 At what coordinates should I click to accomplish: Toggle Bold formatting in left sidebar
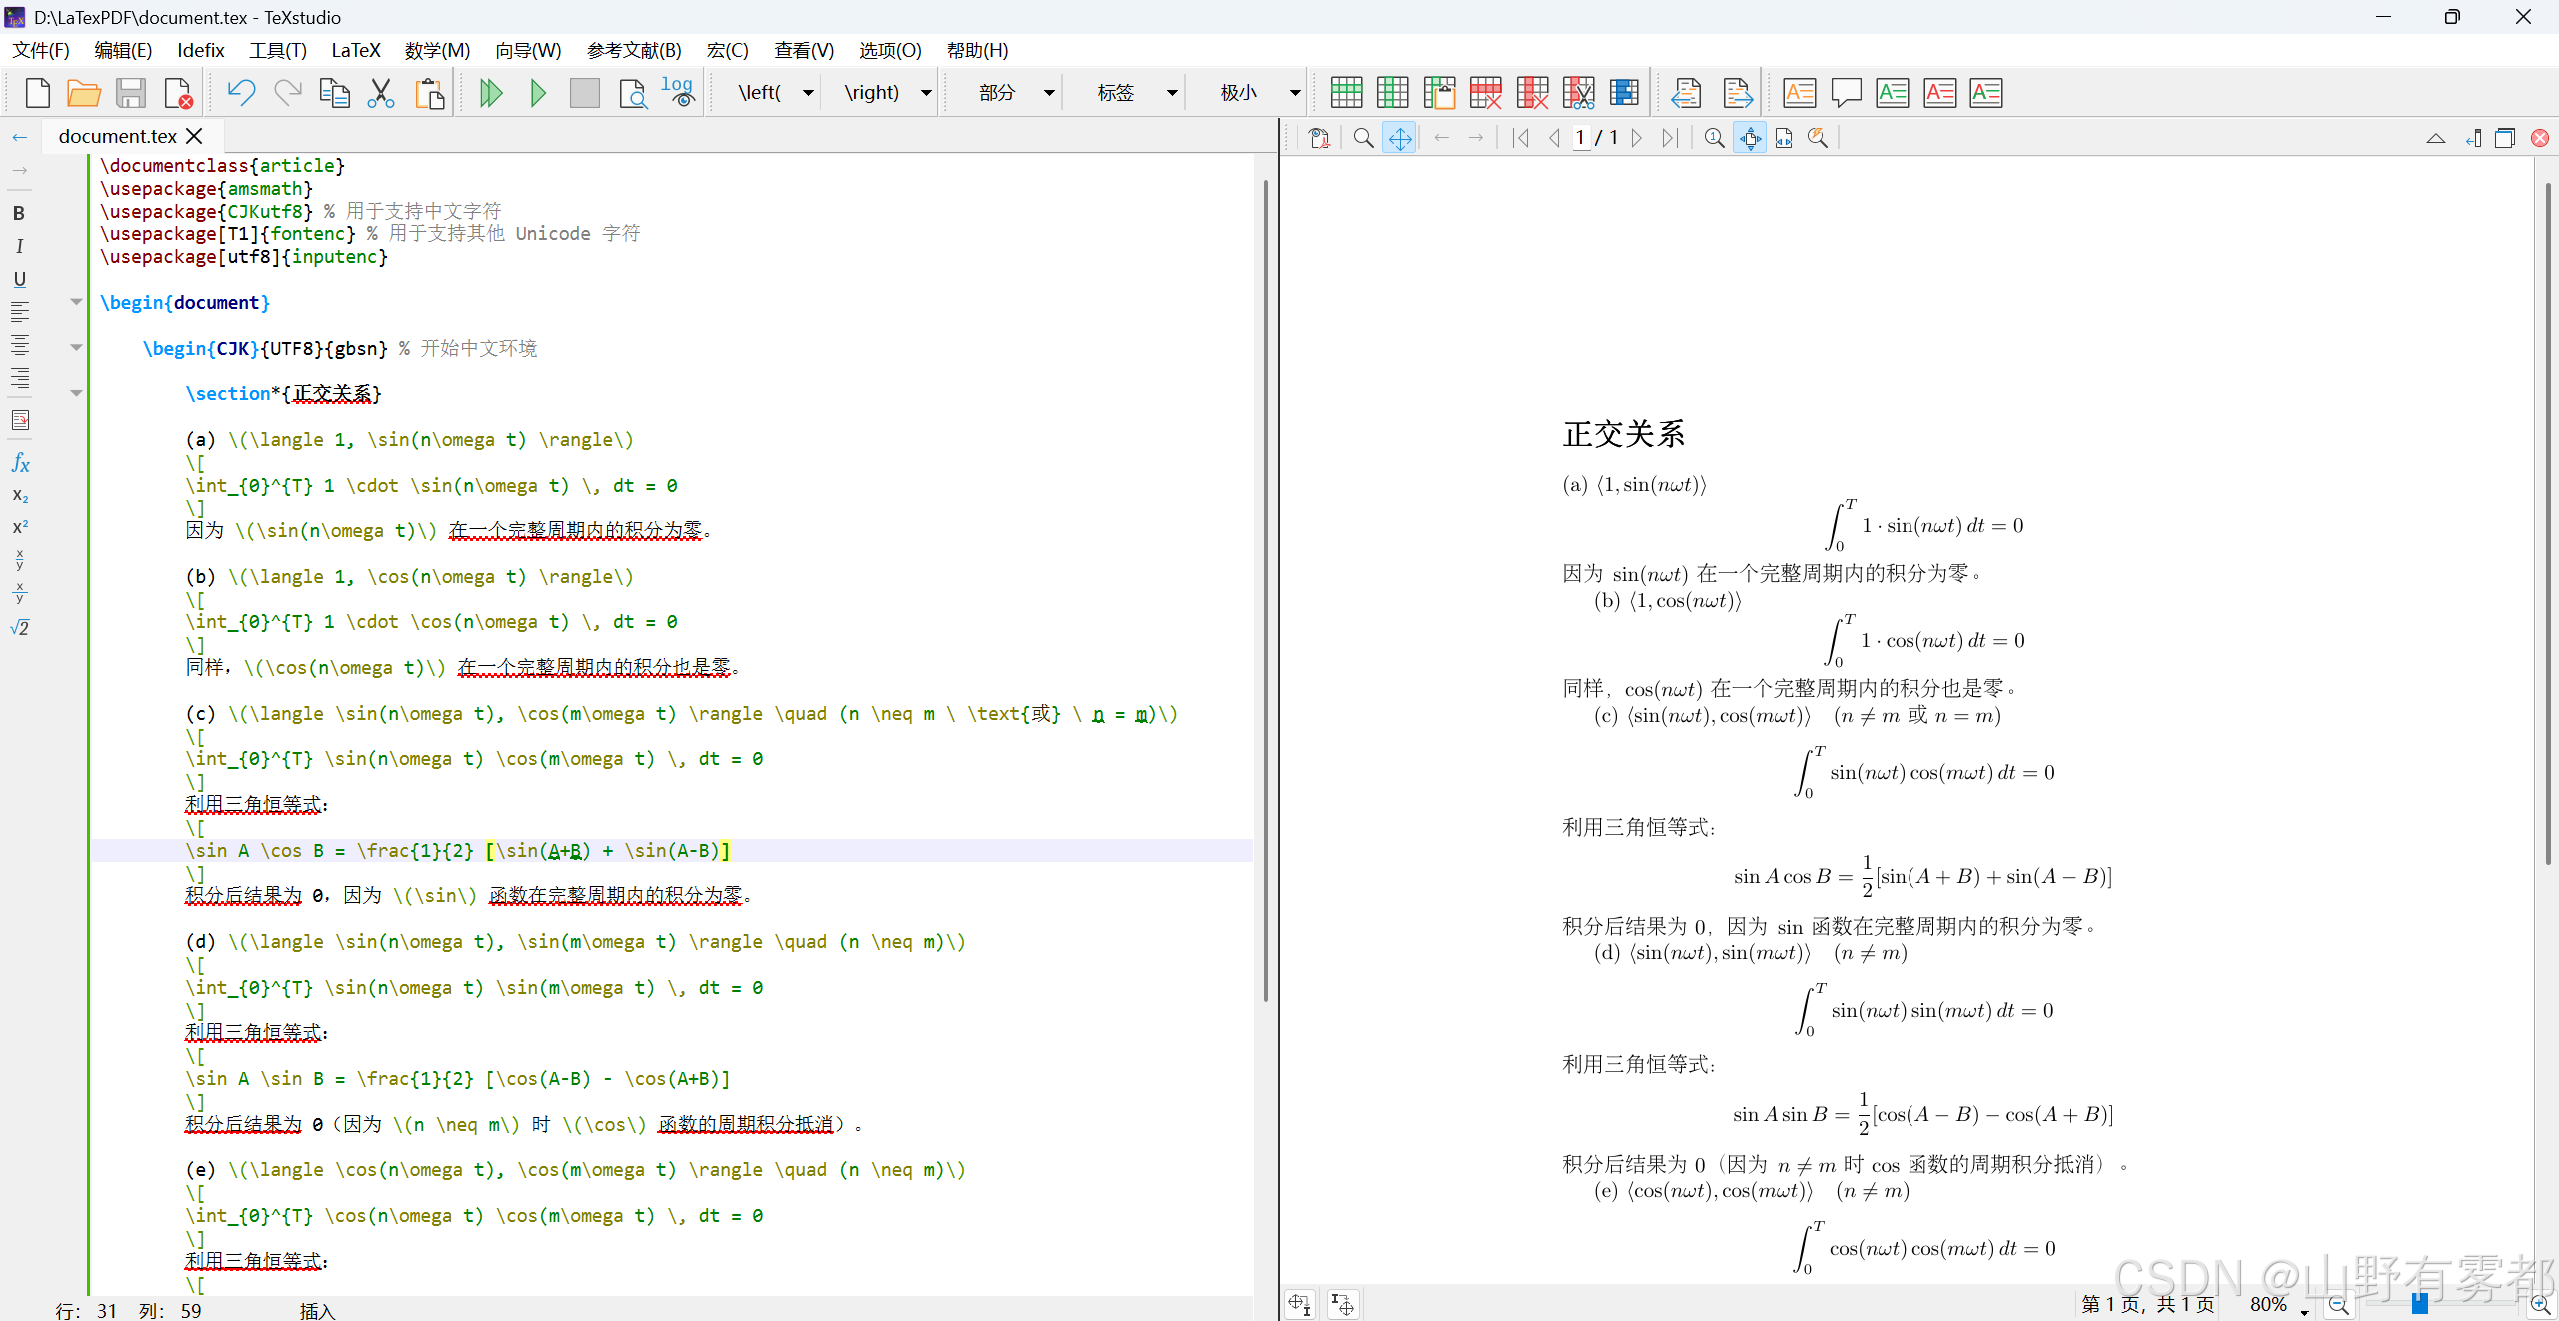[19, 213]
